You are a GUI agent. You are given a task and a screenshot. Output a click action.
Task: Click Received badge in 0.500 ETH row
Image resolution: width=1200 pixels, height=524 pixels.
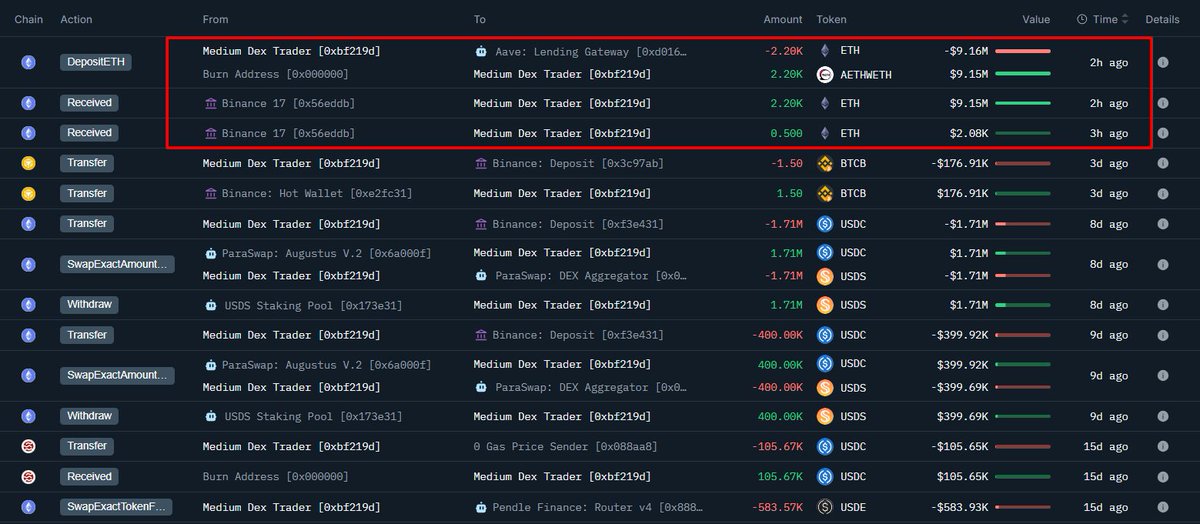89,133
